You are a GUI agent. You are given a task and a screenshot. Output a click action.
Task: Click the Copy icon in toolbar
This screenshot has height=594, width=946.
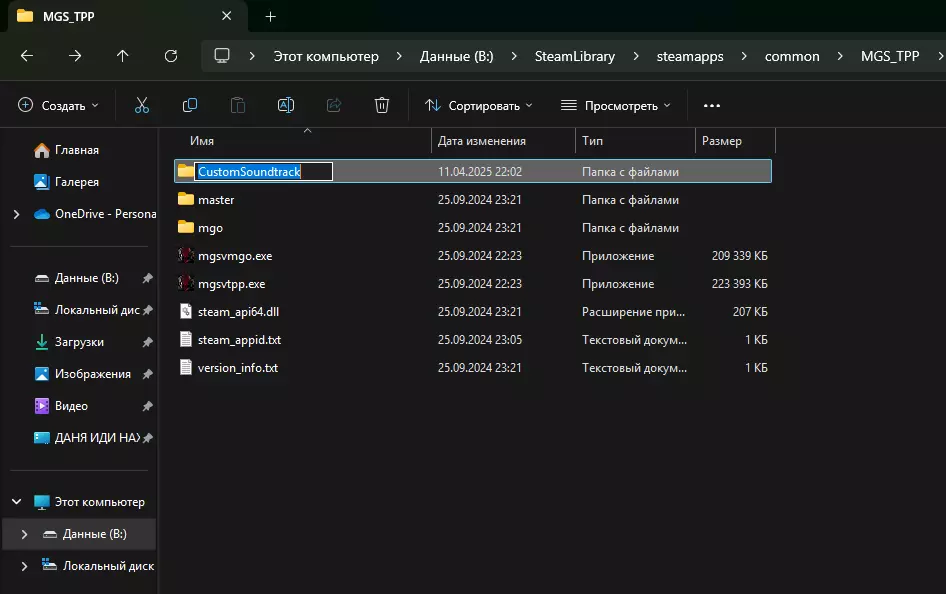click(189, 105)
